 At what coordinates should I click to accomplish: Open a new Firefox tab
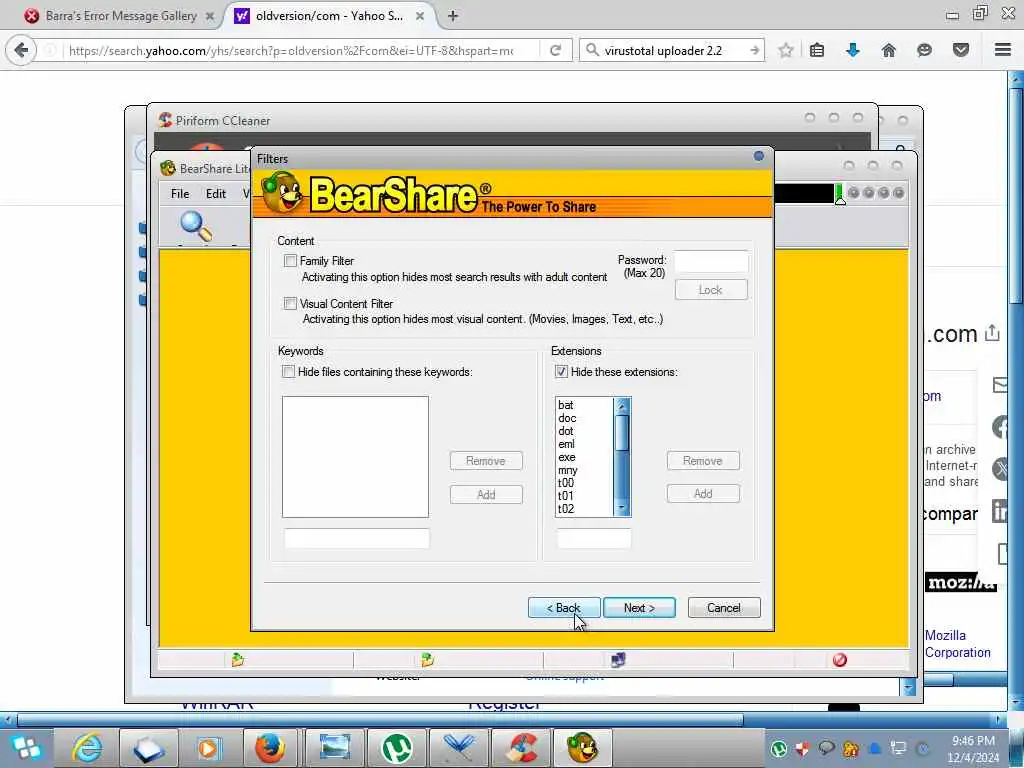click(x=453, y=16)
